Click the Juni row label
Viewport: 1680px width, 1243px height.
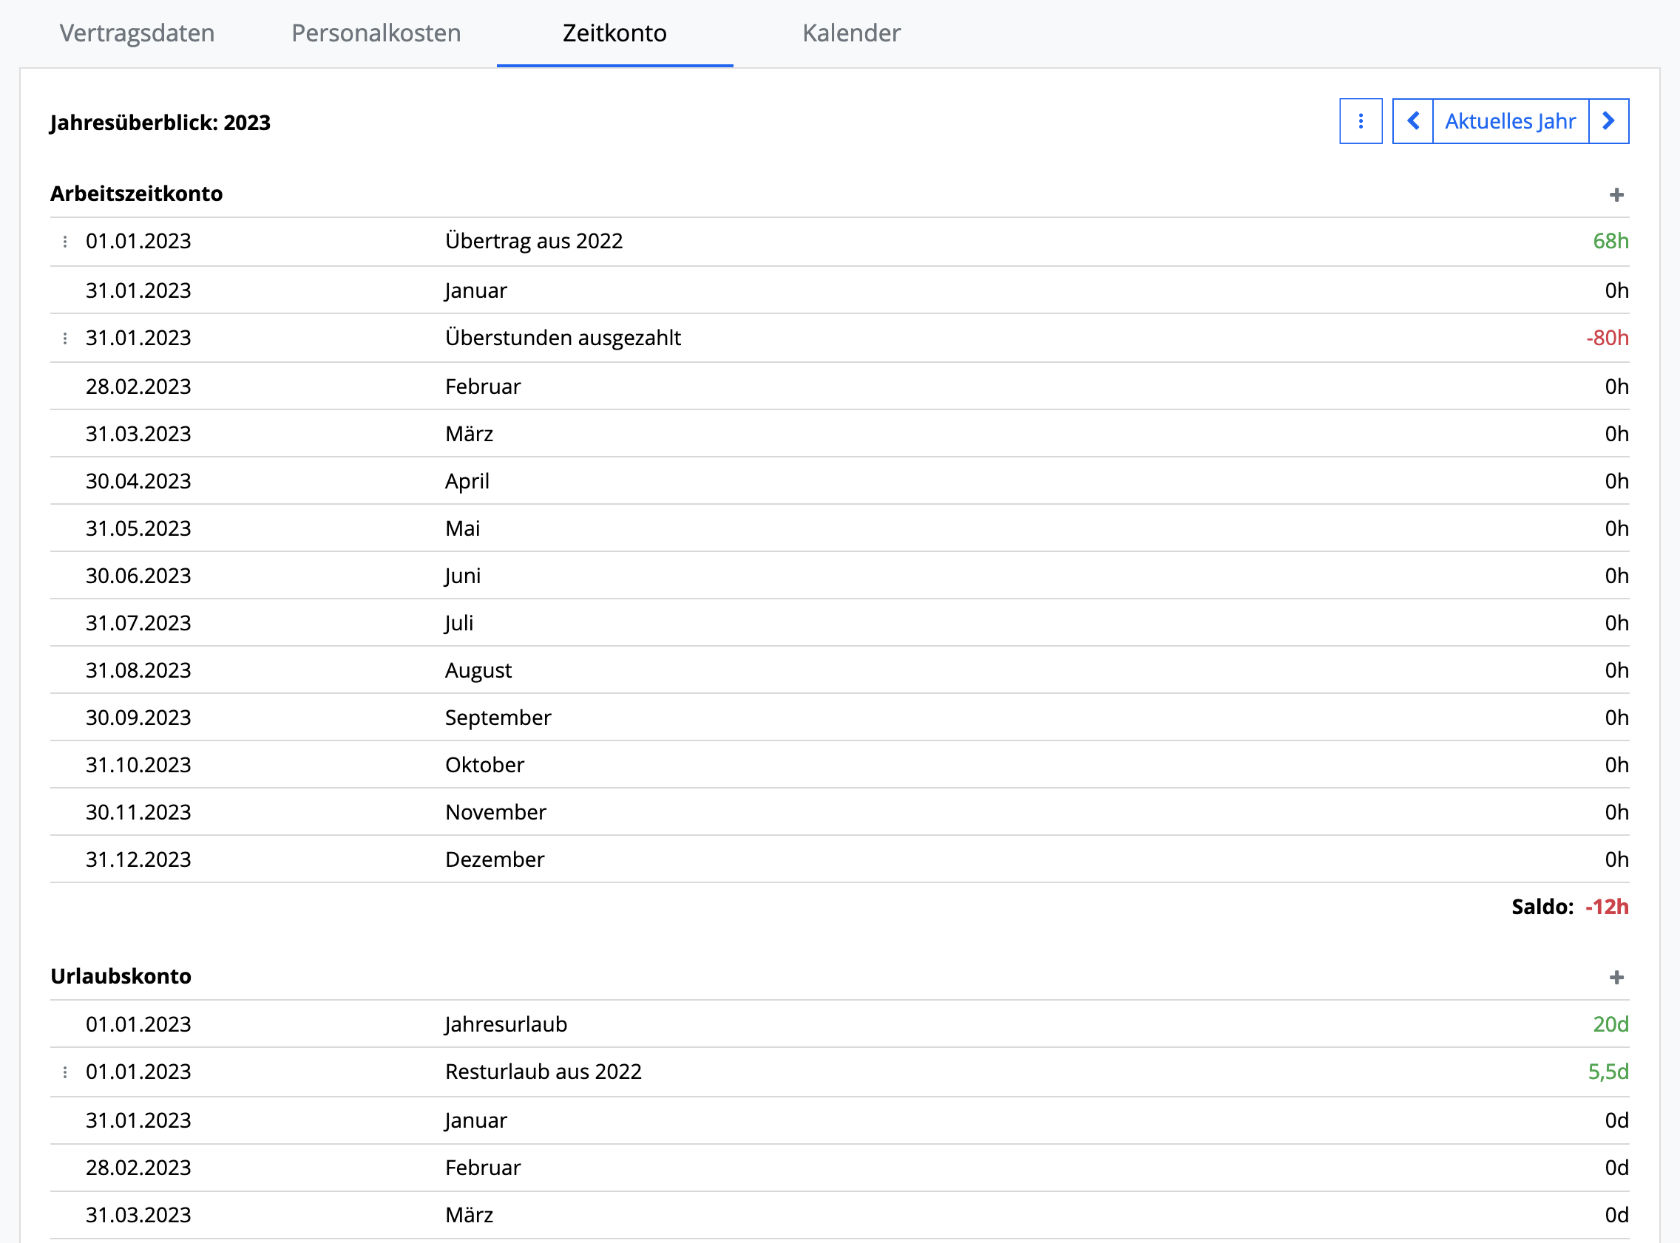(463, 576)
